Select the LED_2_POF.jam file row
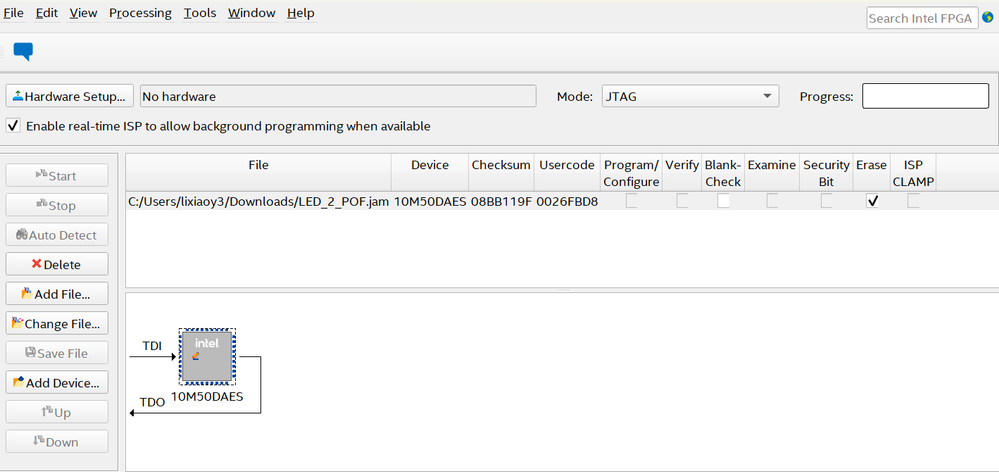Viewport: 999px width, 472px height. coord(258,201)
